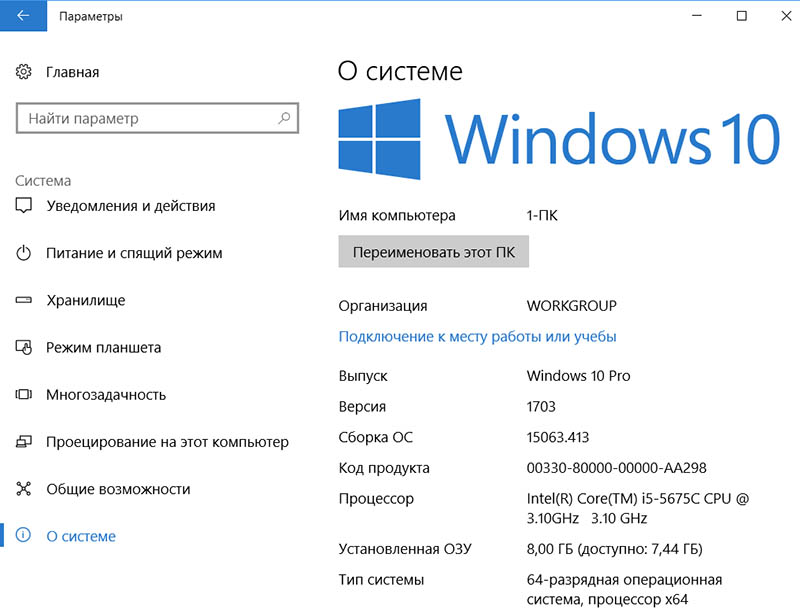This screenshot has width=800, height=609.
Task: Click the back arrow button
Action: pyautogui.click(x=23, y=16)
